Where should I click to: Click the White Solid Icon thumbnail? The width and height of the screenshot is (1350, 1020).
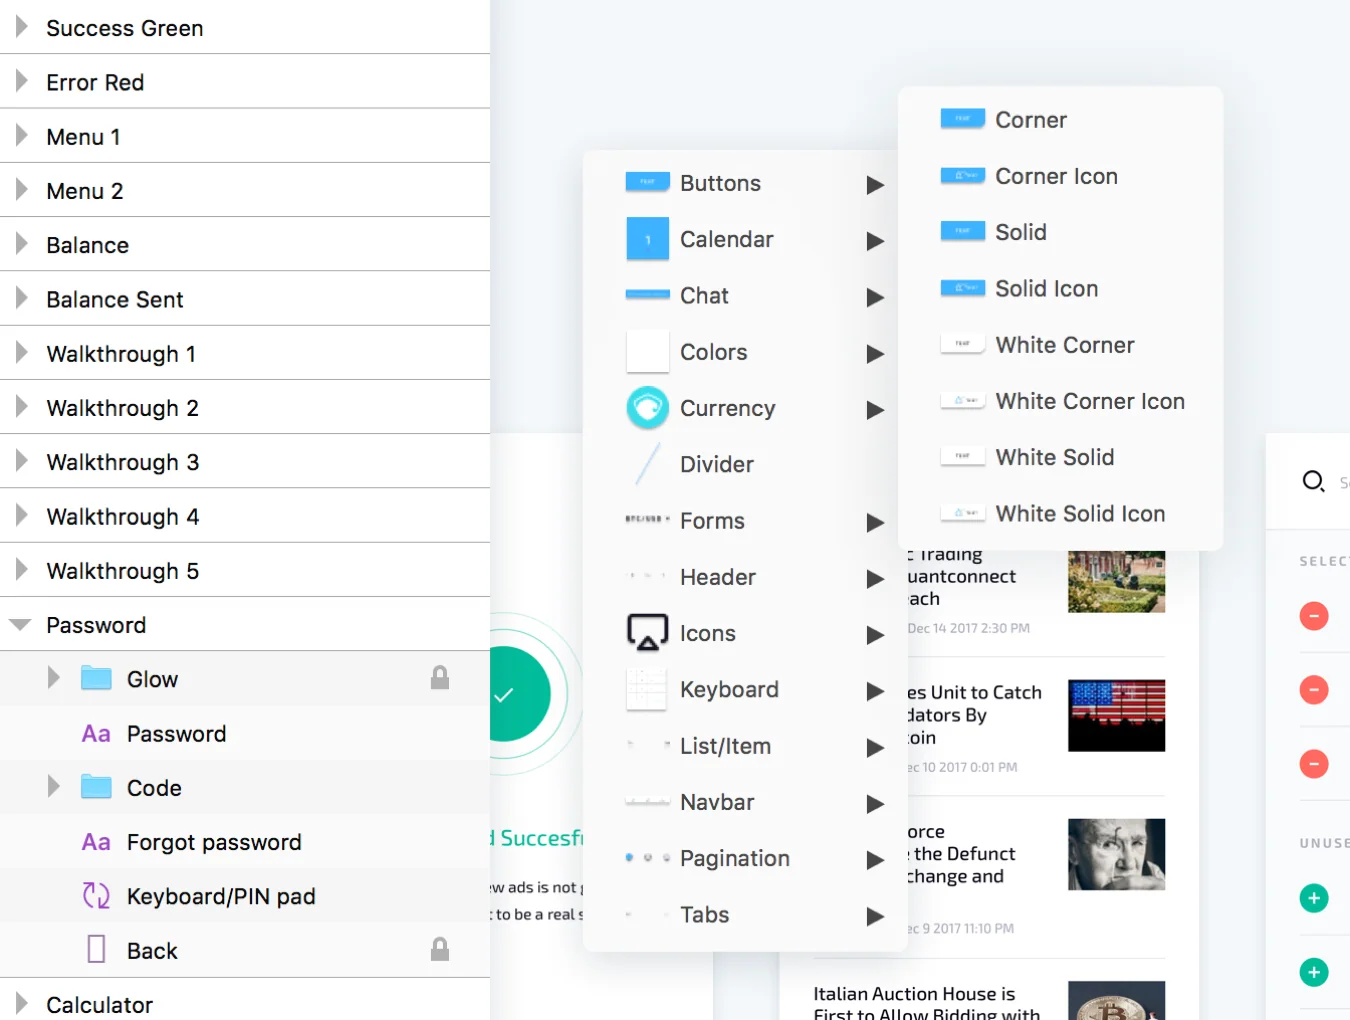tap(963, 512)
